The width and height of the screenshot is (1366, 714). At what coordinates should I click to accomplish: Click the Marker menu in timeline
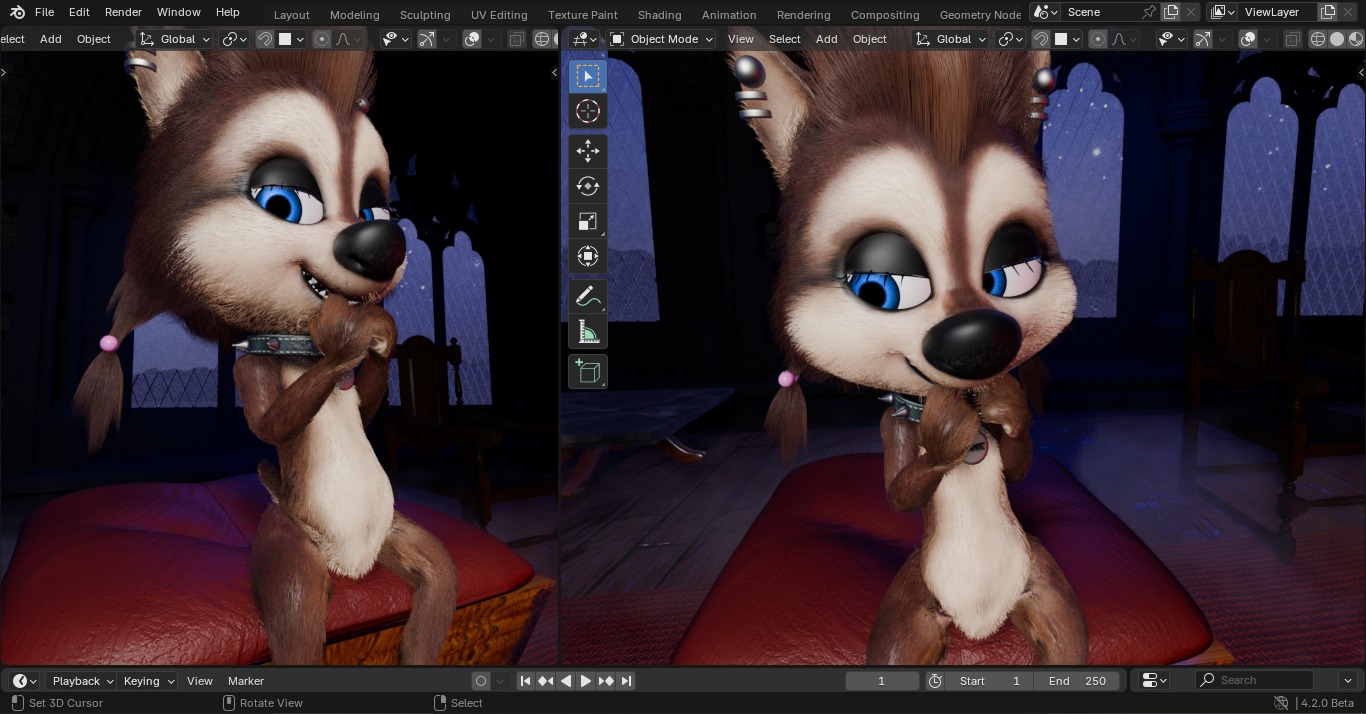(246, 681)
